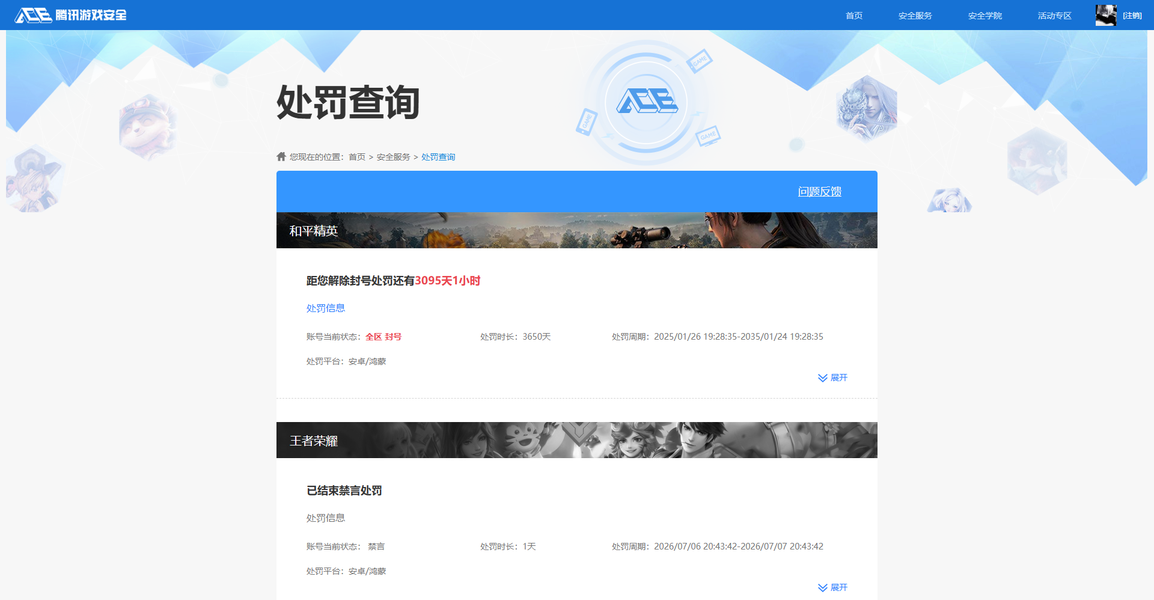Click the 禁言 account status under 王者荣耀
Image resolution: width=1154 pixels, height=600 pixels.
click(x=376, y=546)
